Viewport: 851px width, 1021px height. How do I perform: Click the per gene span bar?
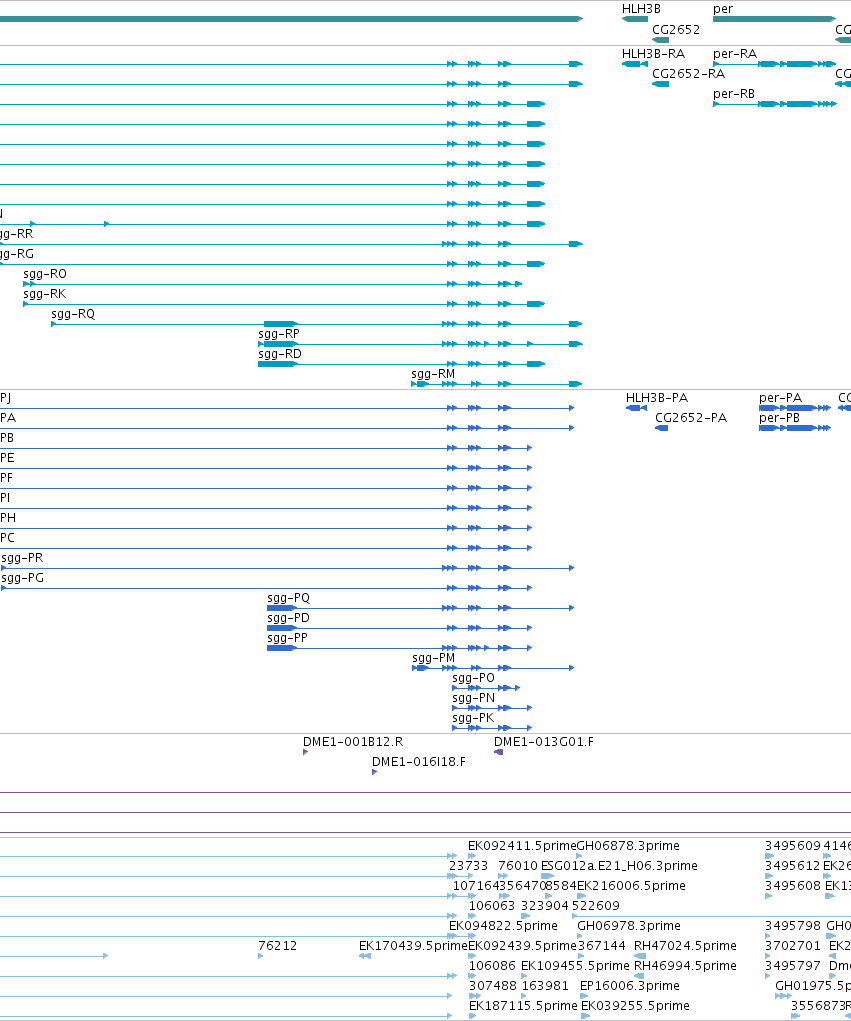tap(774, 19)
